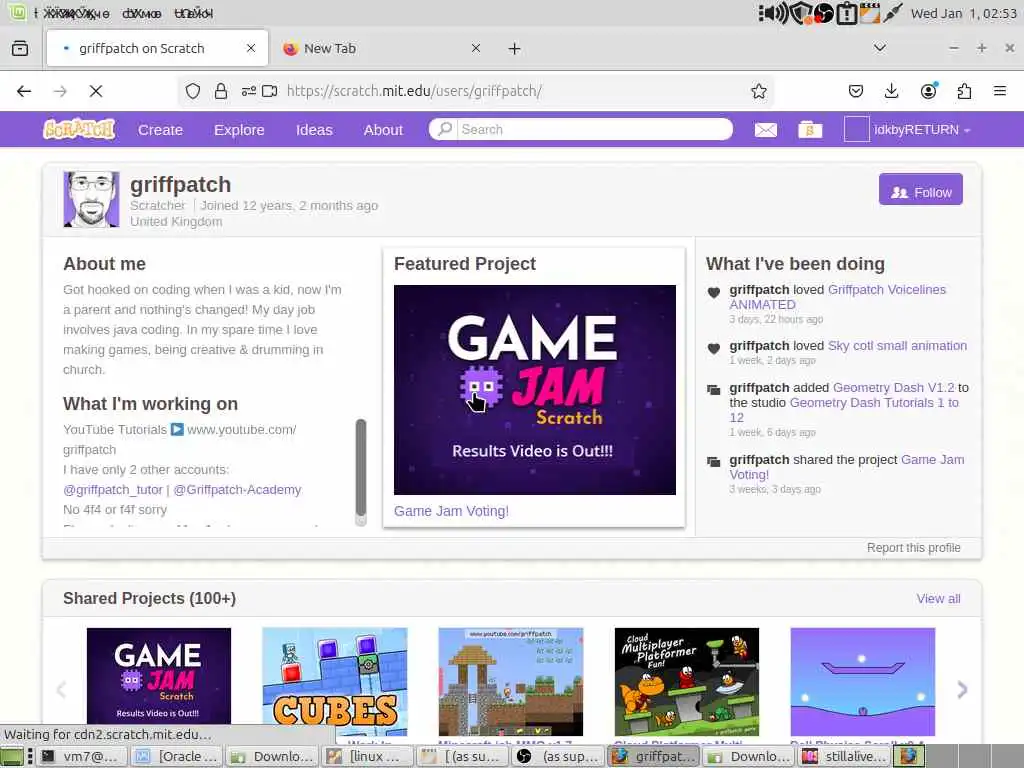The height and width of the screenshot is (768, 1024).
Task: Click the YouTube play icon in working-on text
Action: pyautogui.click(x=177, y=429)
